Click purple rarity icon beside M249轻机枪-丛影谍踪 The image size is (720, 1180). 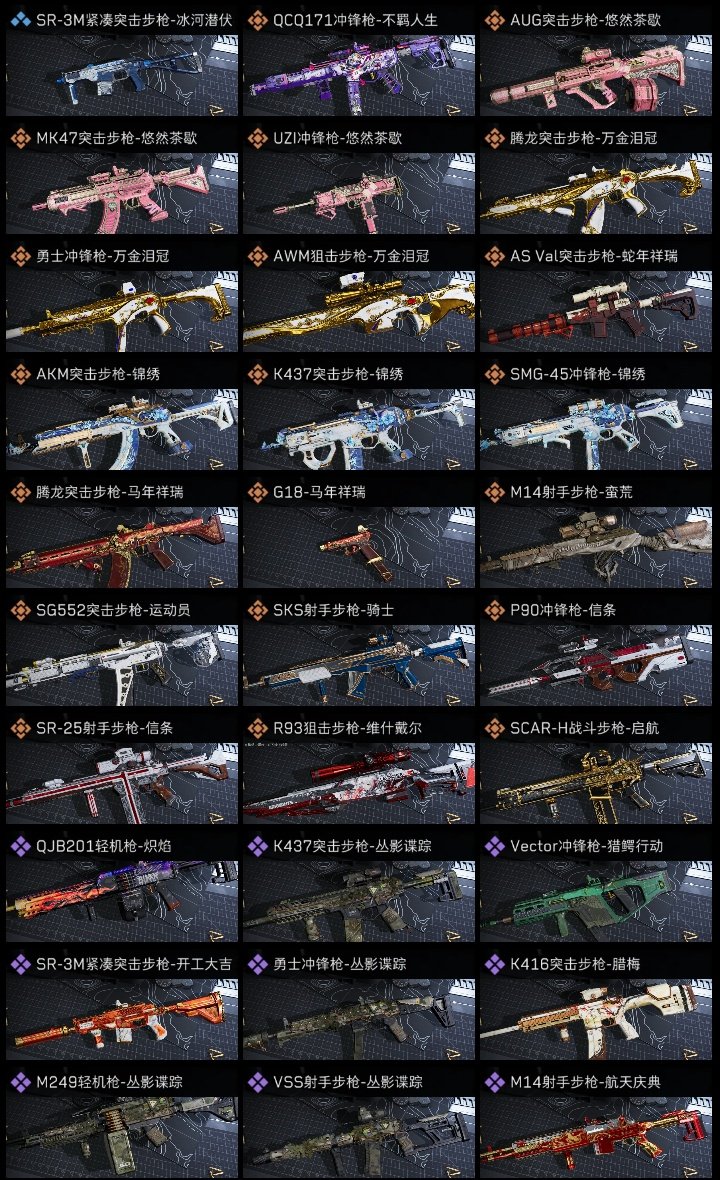point(20,1081)
